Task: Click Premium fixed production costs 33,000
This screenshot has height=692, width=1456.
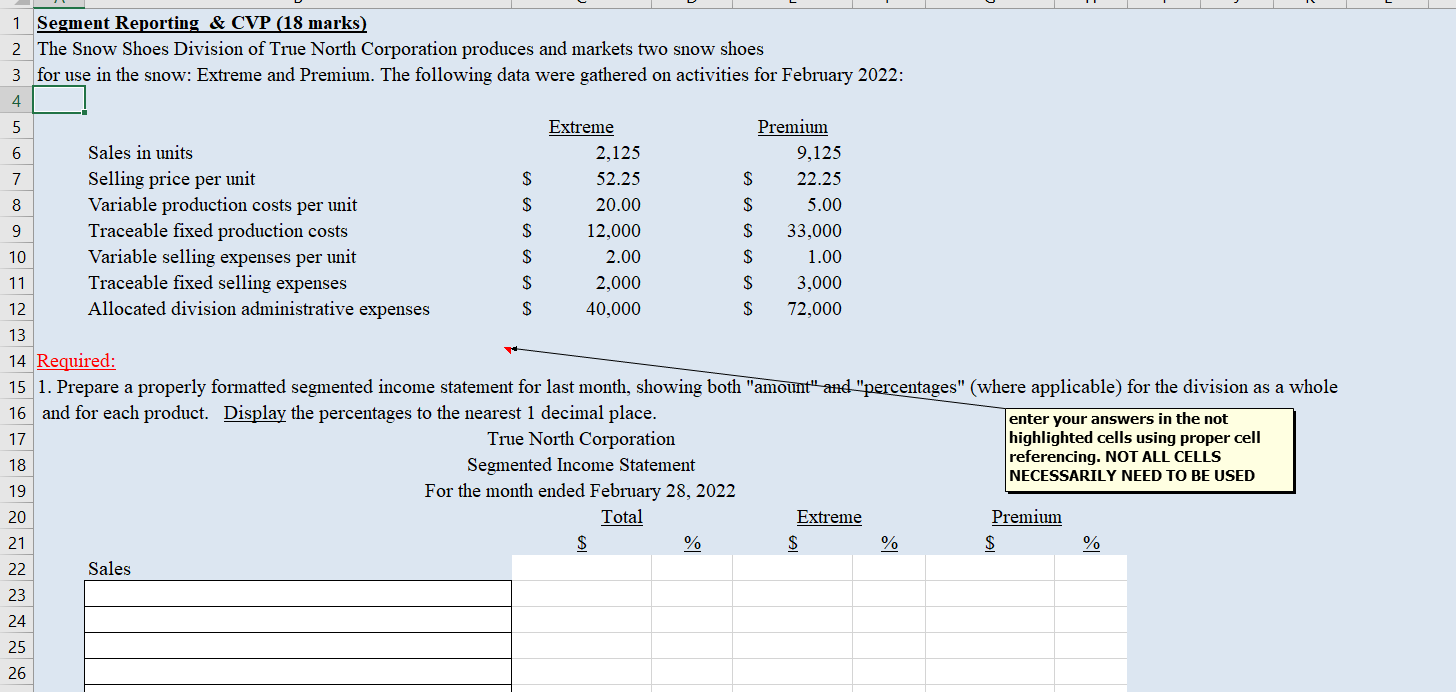Action: [815, 231]
